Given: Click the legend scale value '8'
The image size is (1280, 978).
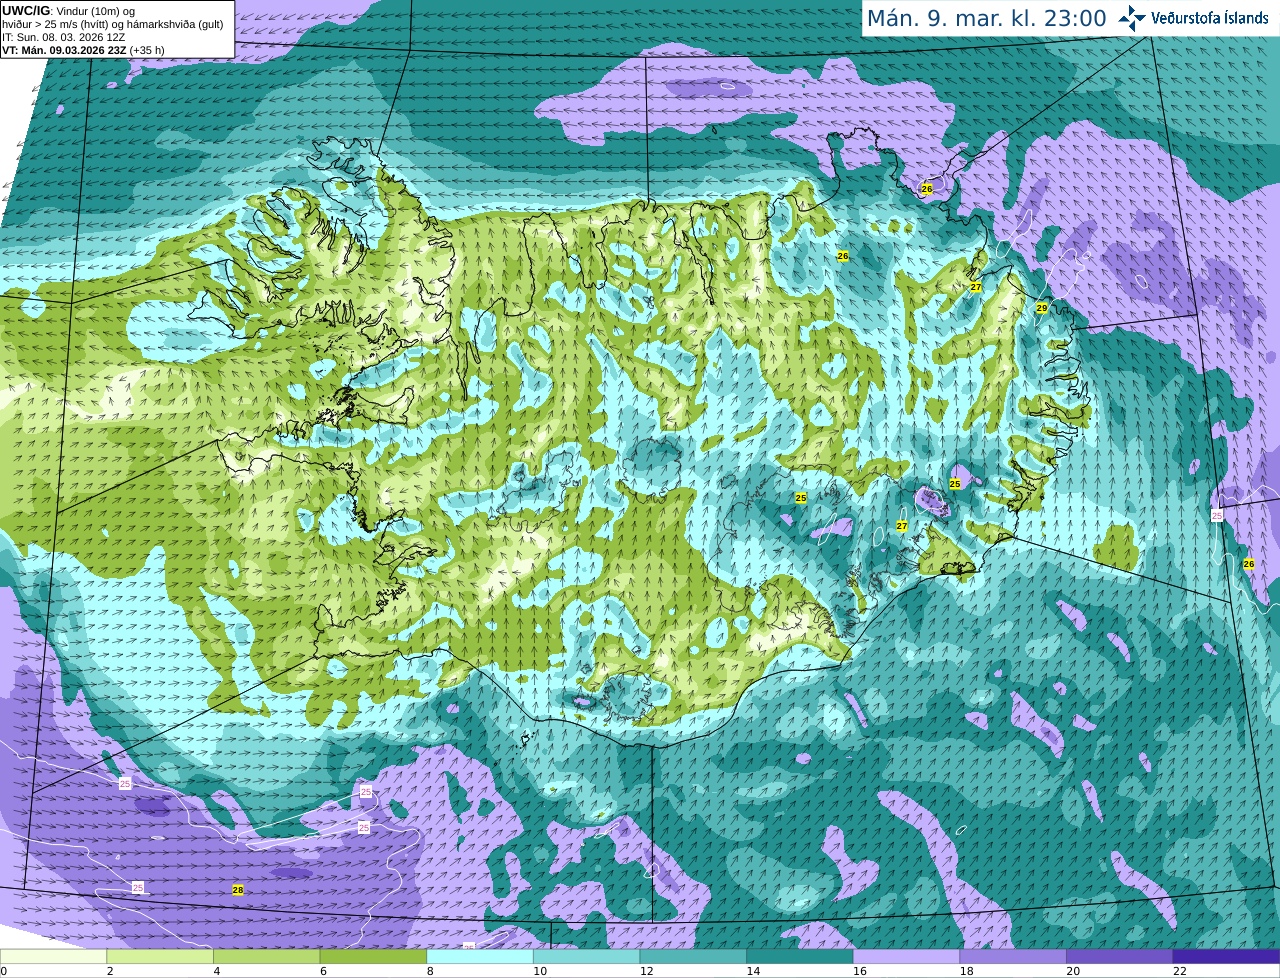Looking at the screenshot, I should pos(430,971).
